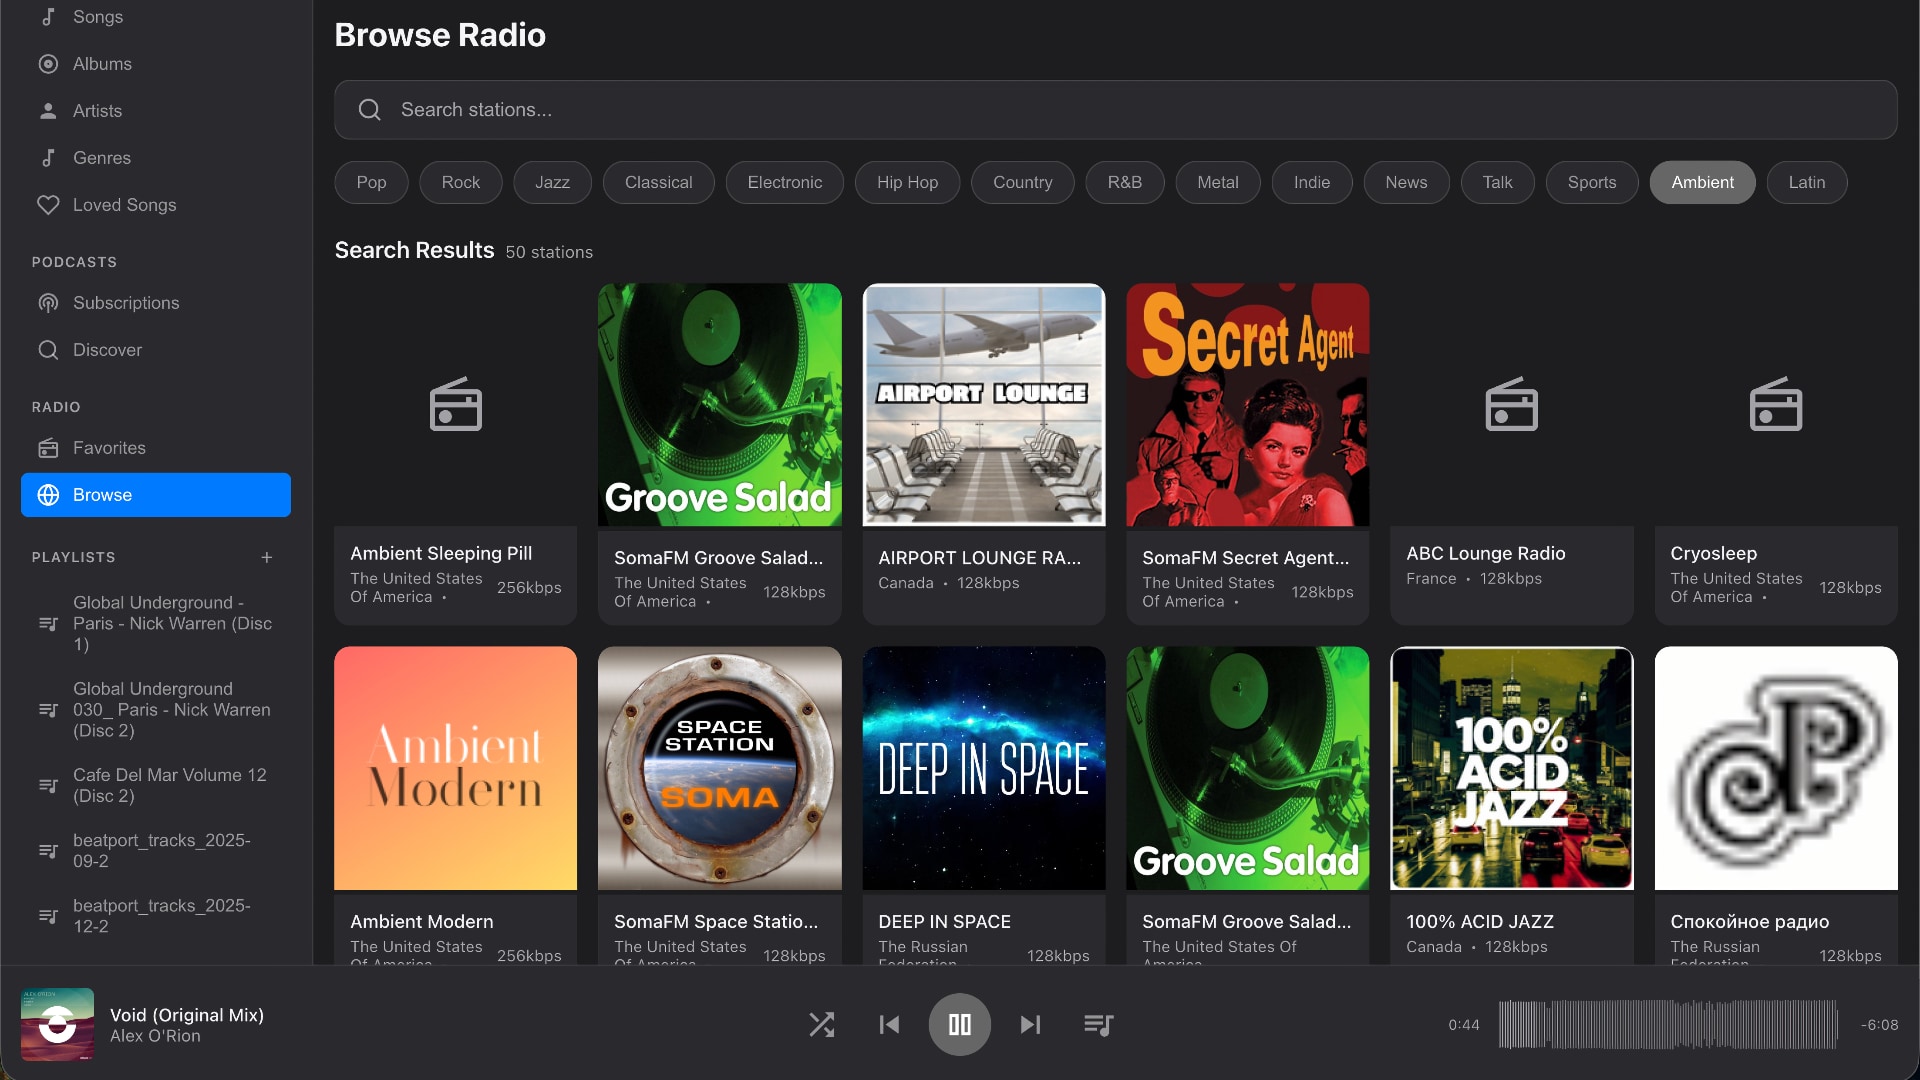Filter stations by Pop

[371, 182]
